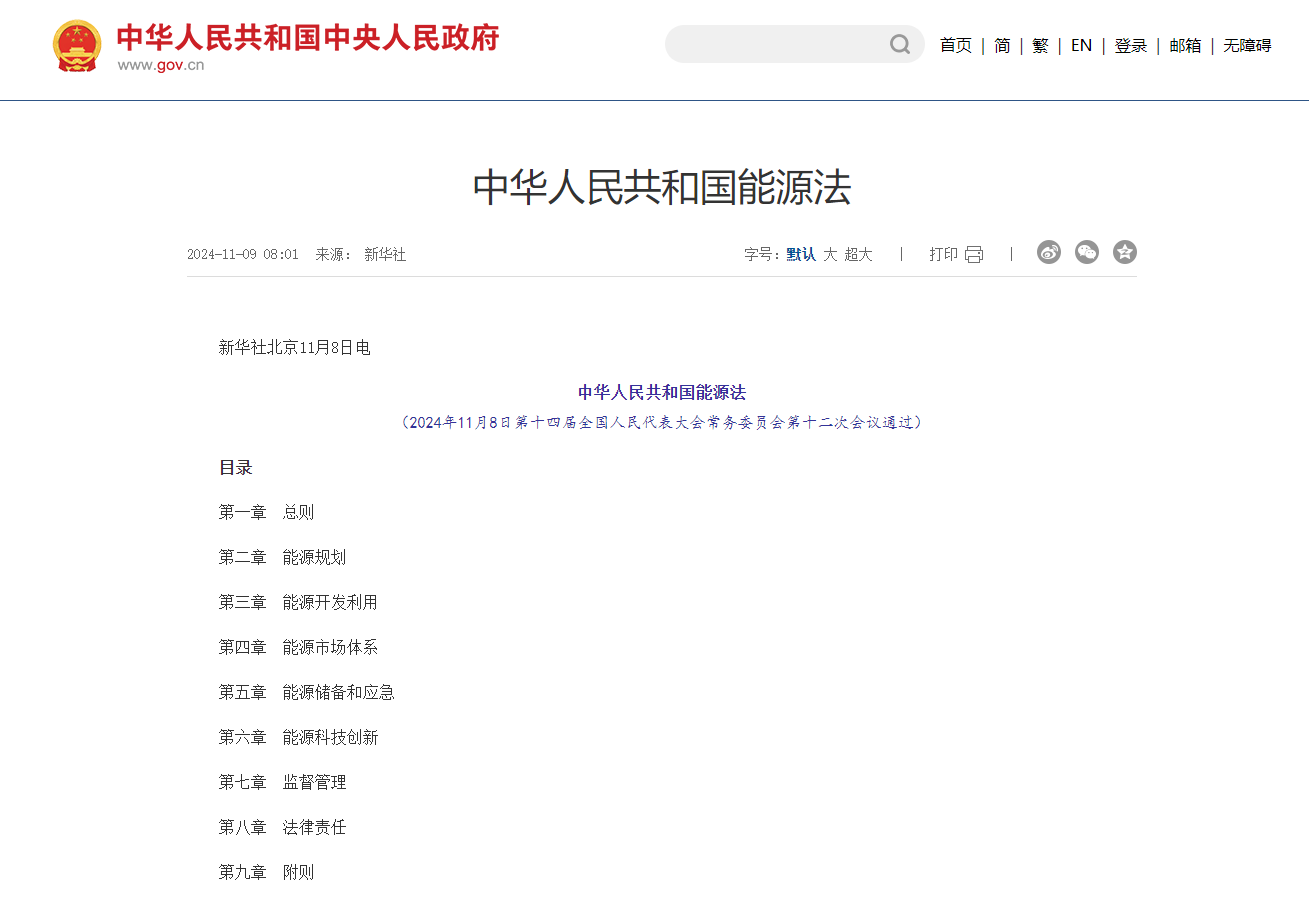Click the 中华人民共和国中央人民政府 site title
1309x900 pixels.
[307, 37]
